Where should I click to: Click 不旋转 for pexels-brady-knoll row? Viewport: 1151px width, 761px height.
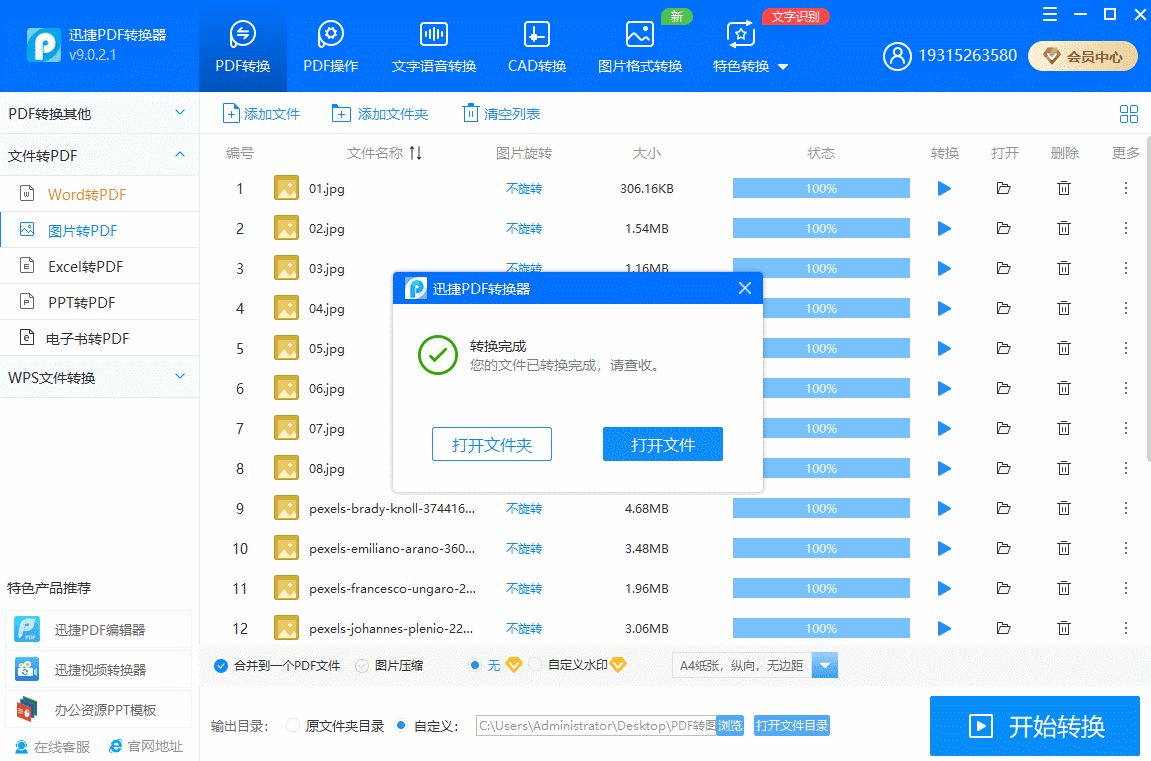coord(523,509)
